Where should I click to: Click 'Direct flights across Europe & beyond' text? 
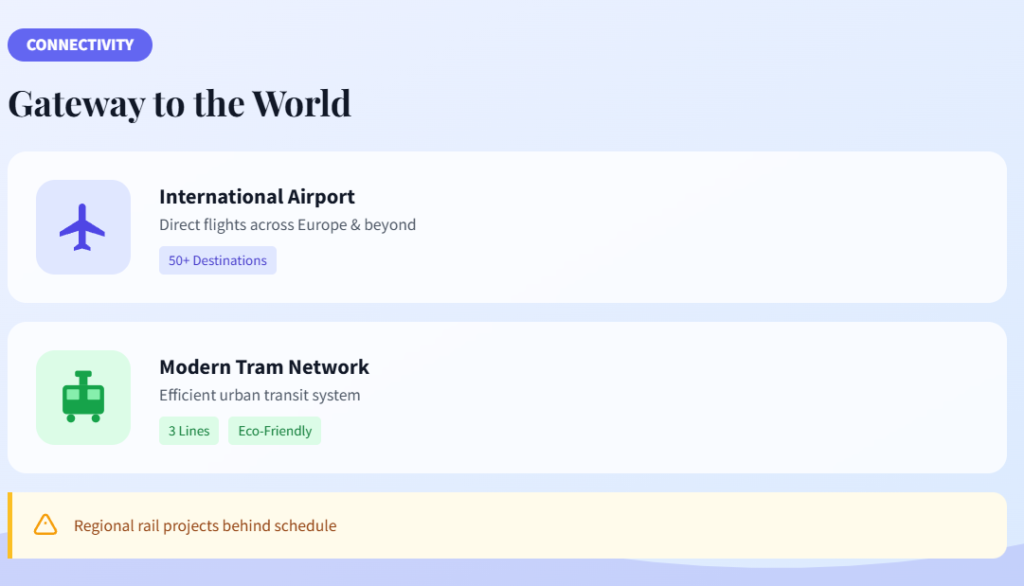tap(287, 225)
